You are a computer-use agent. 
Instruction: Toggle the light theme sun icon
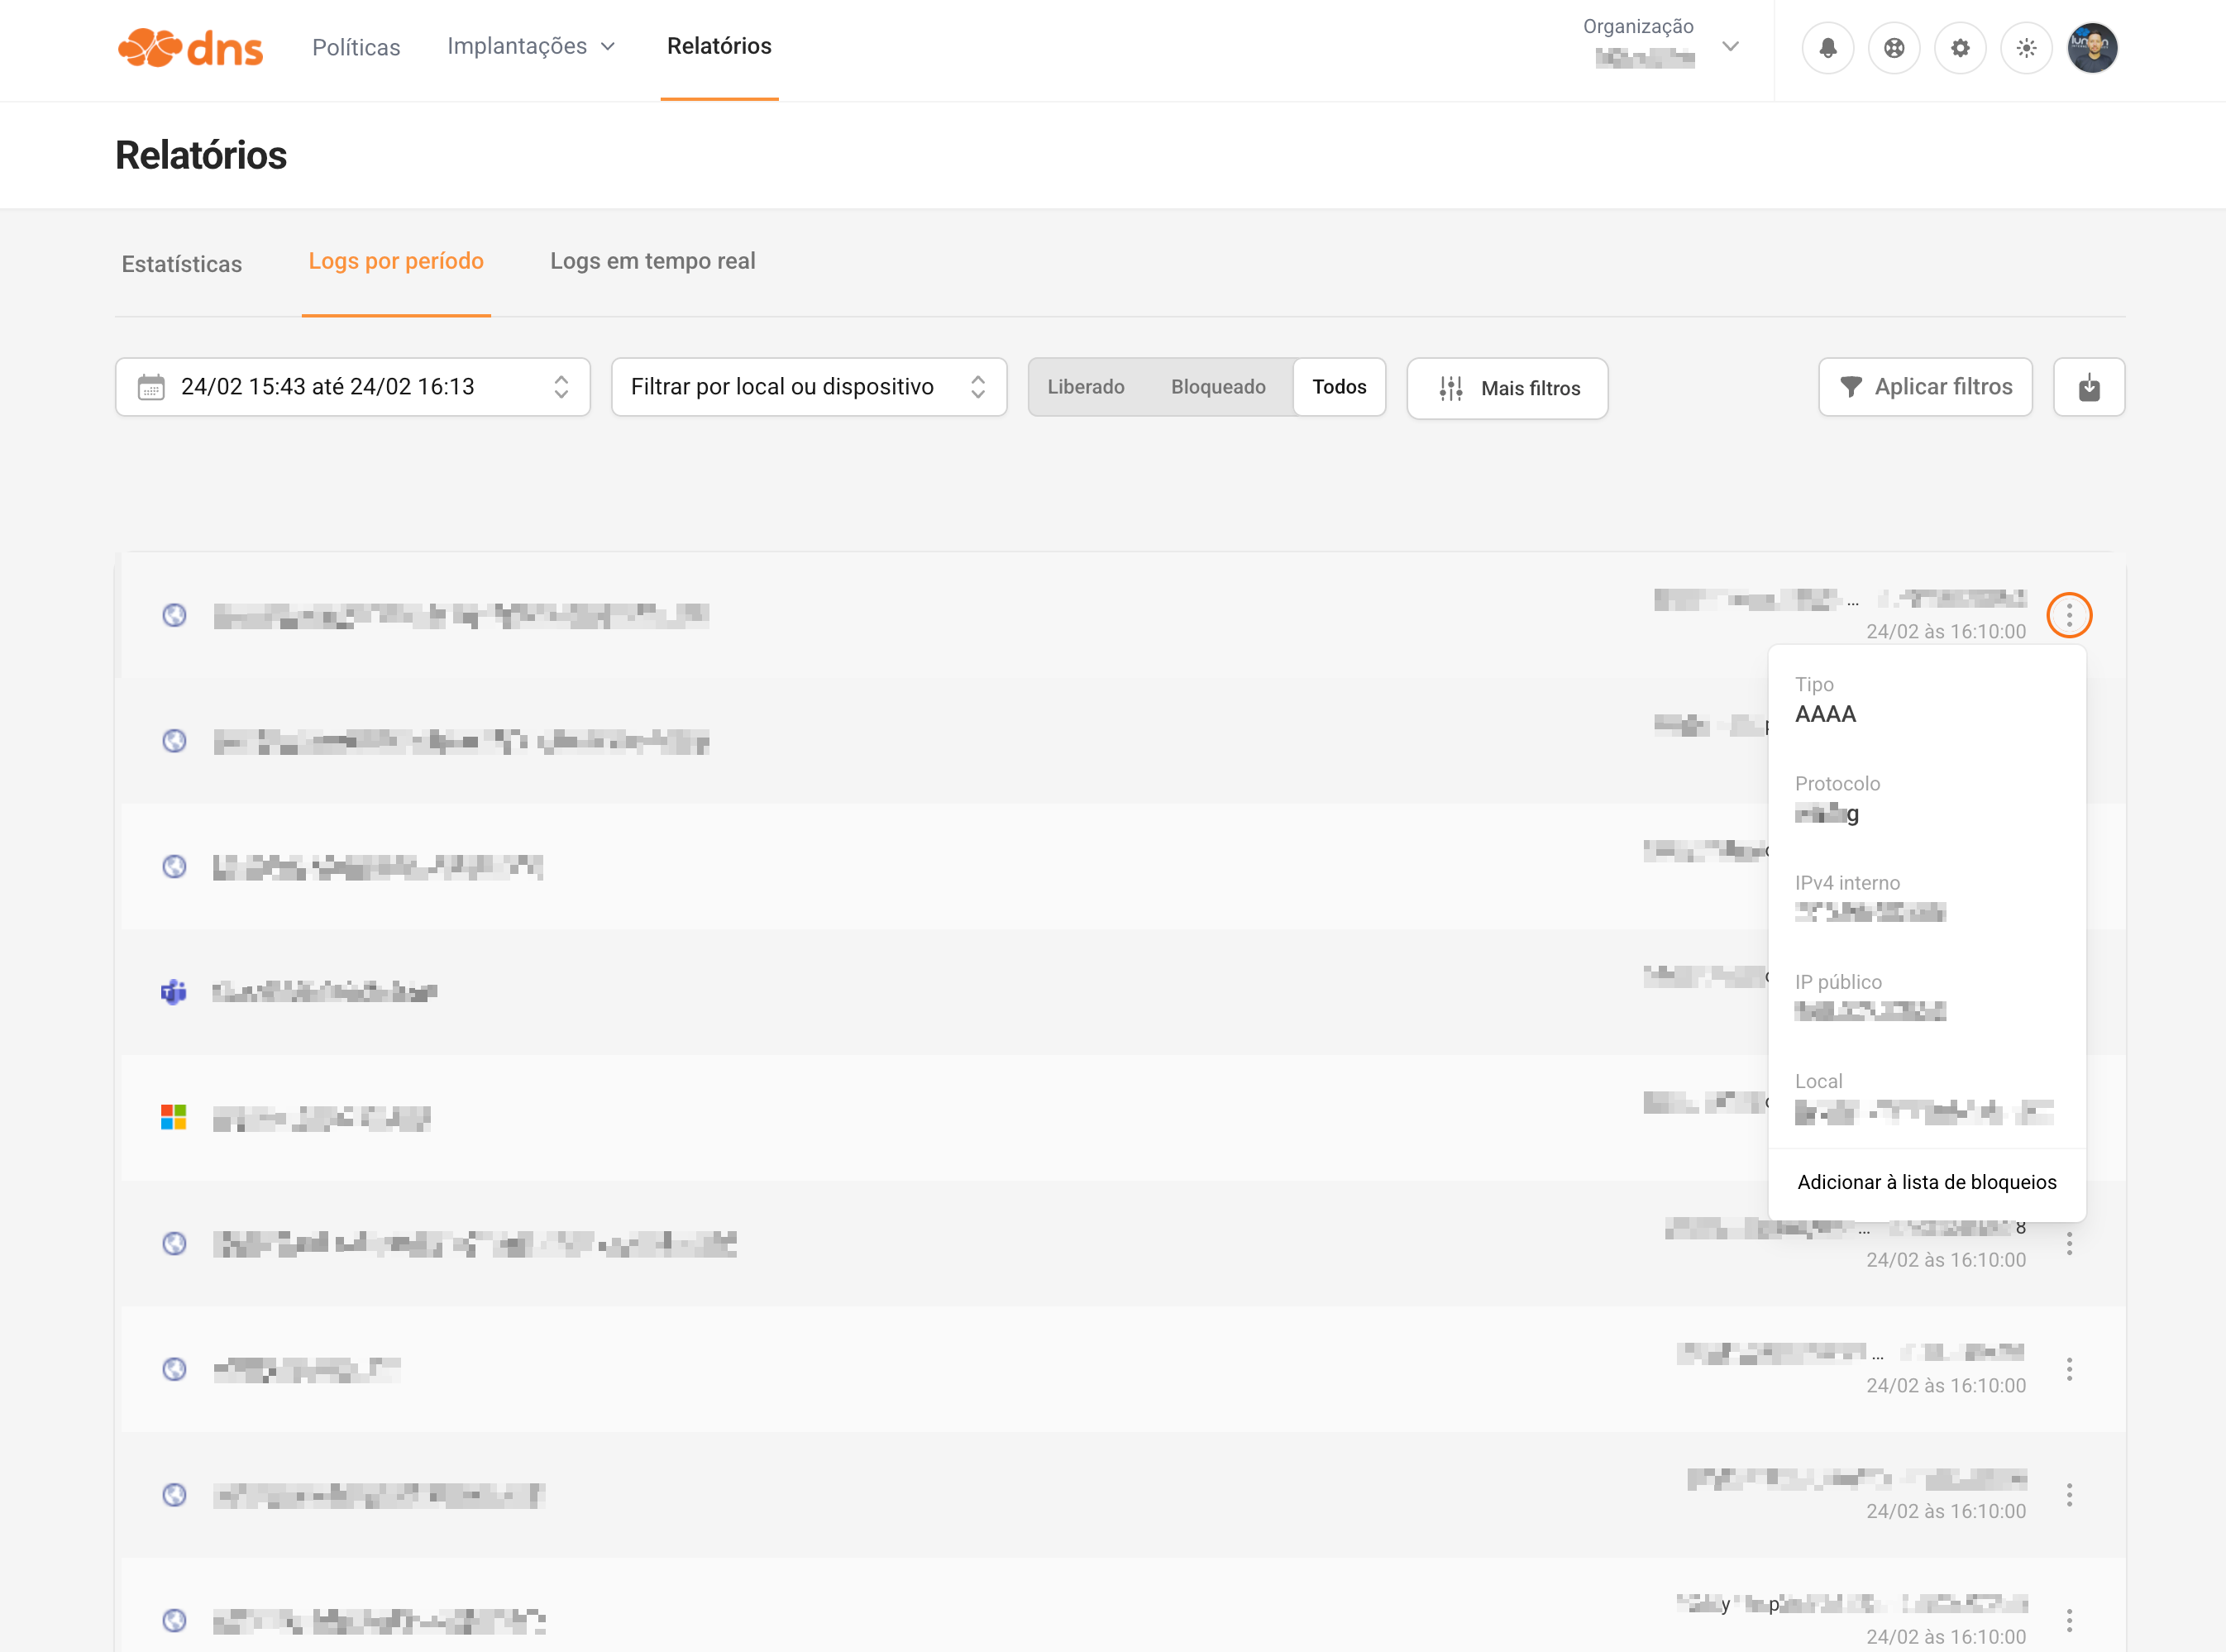pyautogui.click(x=2026, y=47)
